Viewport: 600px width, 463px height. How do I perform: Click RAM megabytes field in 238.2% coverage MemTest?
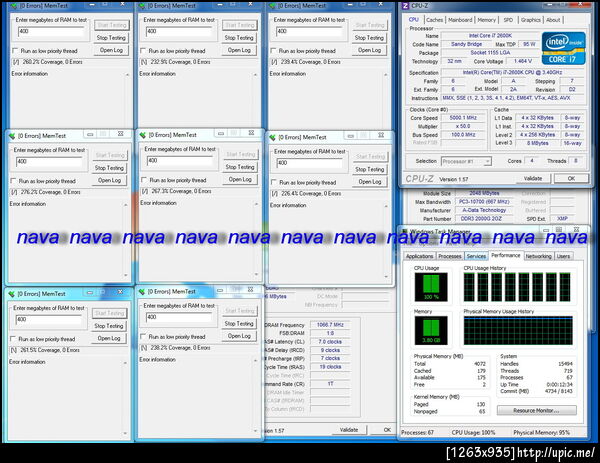tap(179, 317)
